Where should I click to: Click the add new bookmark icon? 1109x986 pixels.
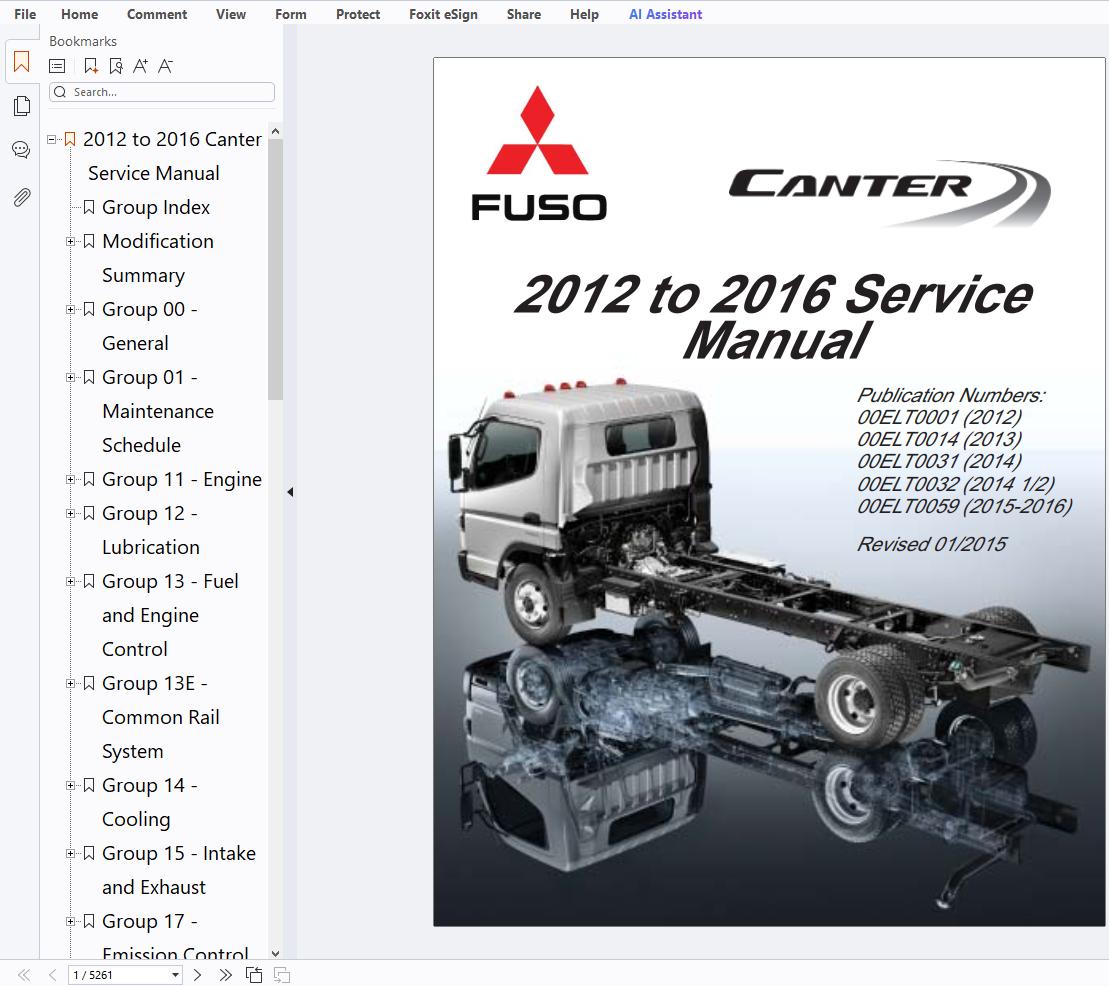pos(91,66)
